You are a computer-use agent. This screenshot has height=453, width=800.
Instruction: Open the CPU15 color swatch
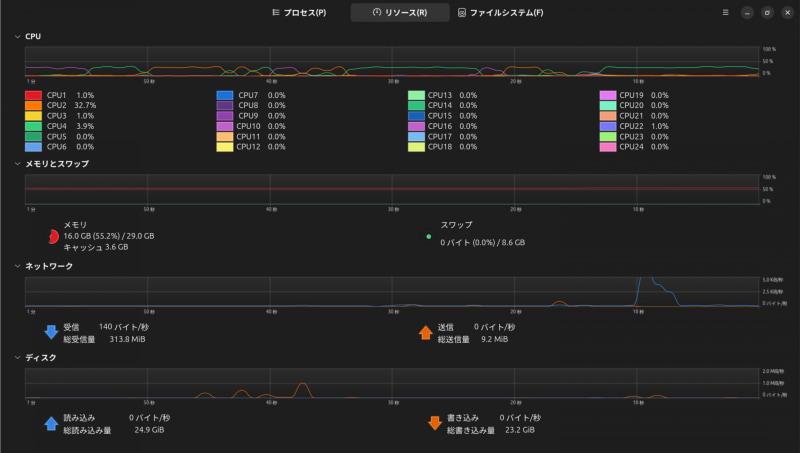pos(416,116)
